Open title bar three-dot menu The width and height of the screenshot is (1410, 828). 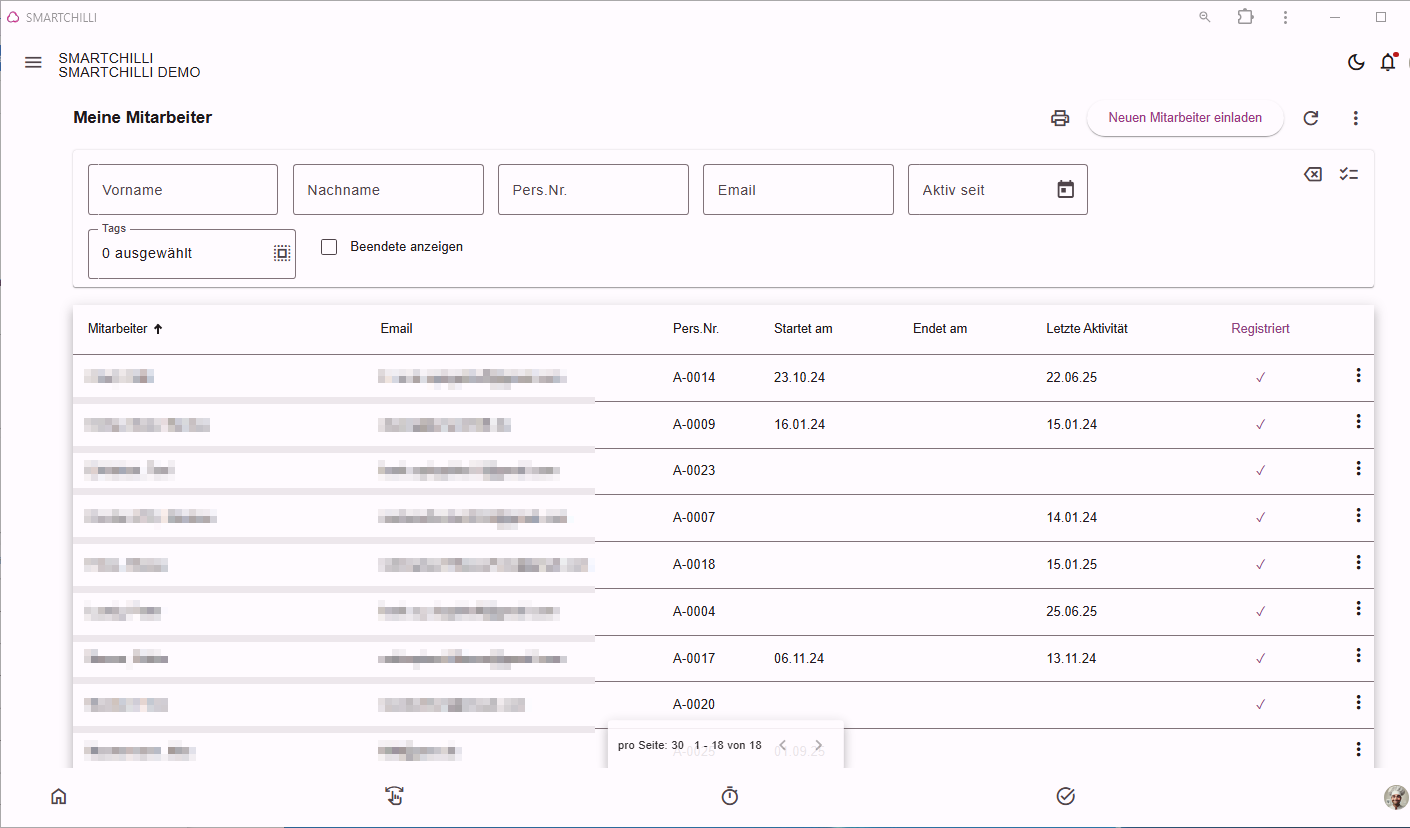(x=1285, y=17)
